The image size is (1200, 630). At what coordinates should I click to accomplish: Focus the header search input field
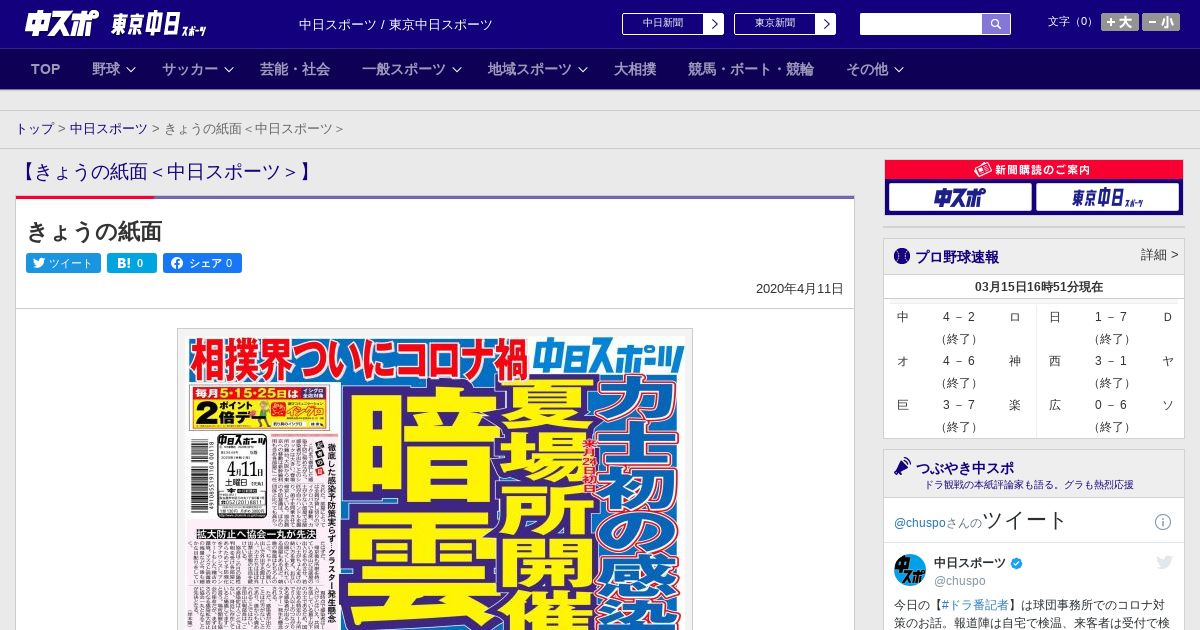tap(921, 24)
